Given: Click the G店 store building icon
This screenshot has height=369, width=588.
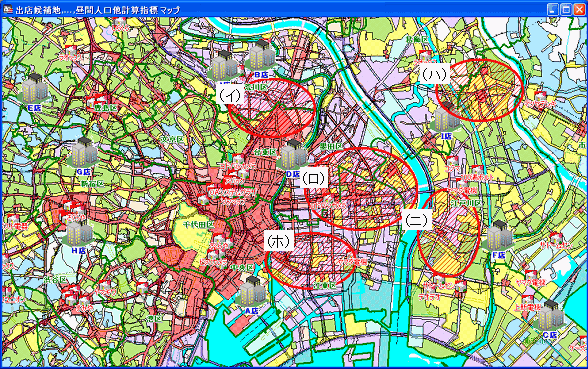Looking at the screenshot, I should coord(84,152).
